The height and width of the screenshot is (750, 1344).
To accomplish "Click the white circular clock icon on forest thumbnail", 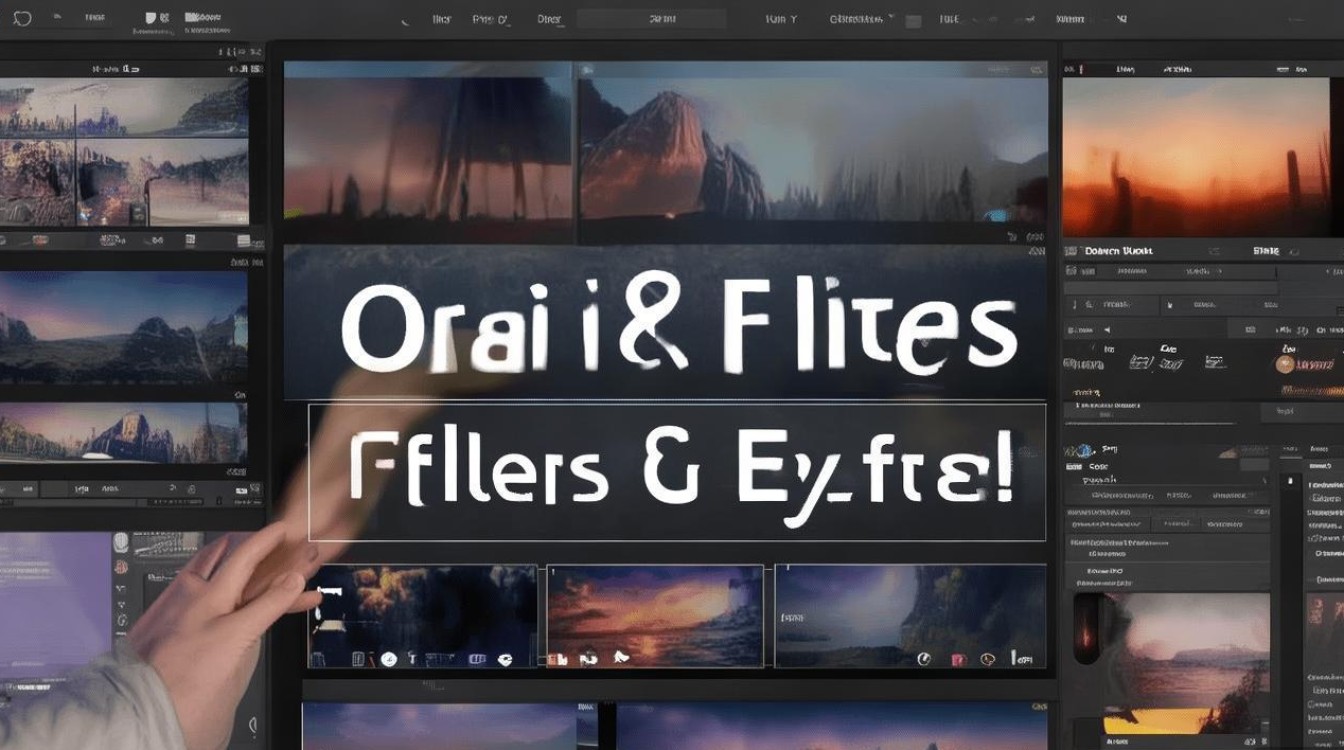I will pos(388,659).
